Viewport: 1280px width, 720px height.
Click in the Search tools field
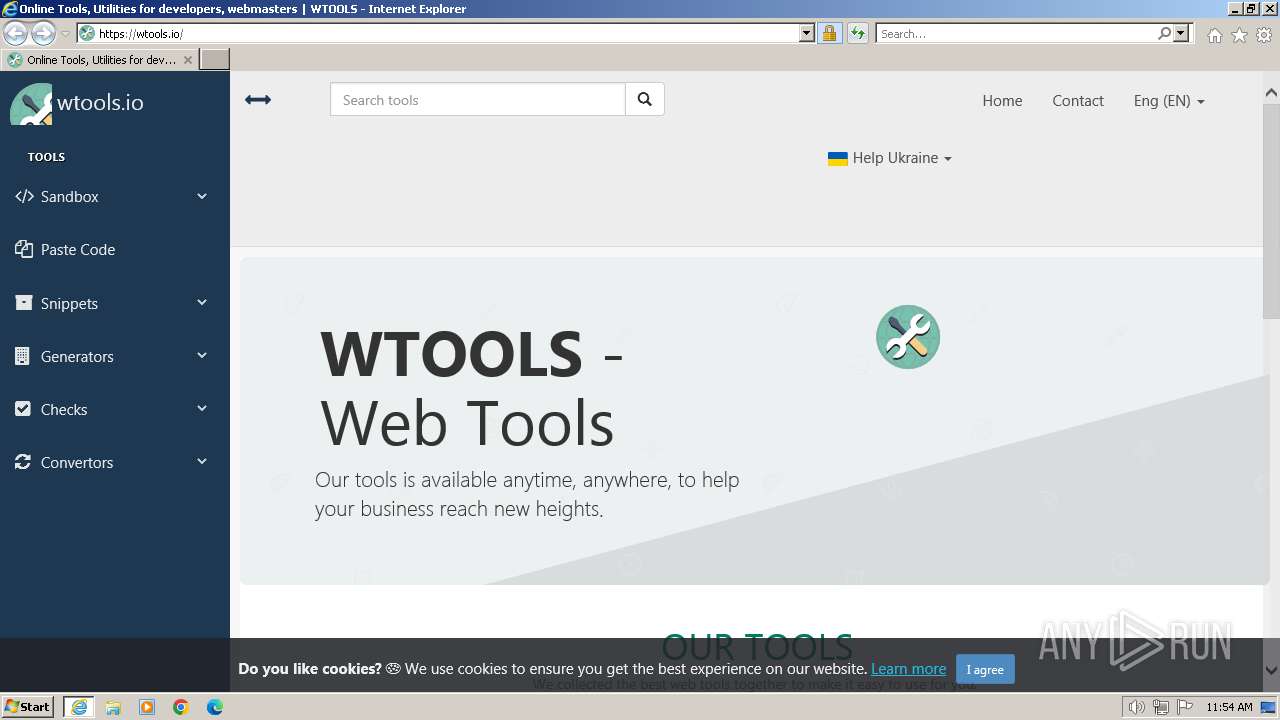[478, 99]
